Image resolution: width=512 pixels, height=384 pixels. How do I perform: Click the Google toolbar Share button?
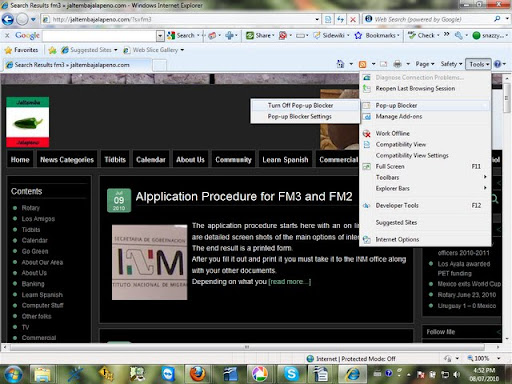coord(260,35)
